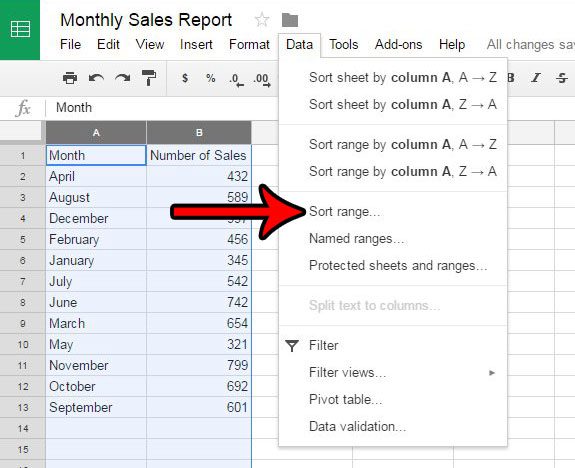Click the December cell
The width and height of the screenshot is (575, 468).
tap(96, 219)
